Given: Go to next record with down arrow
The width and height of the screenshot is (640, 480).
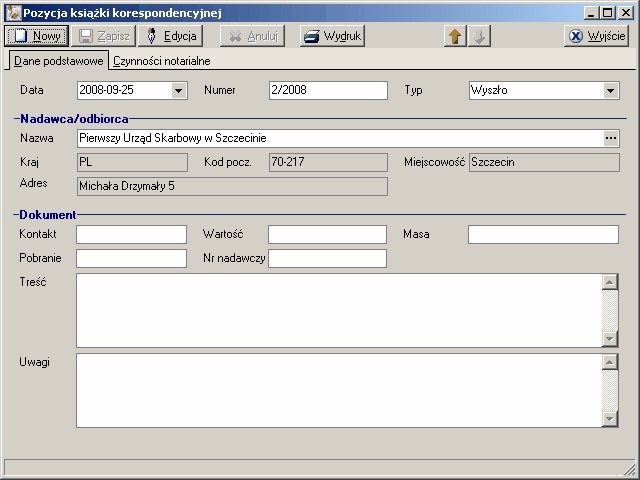Looking at the screenshot, I should click(479, 36).
